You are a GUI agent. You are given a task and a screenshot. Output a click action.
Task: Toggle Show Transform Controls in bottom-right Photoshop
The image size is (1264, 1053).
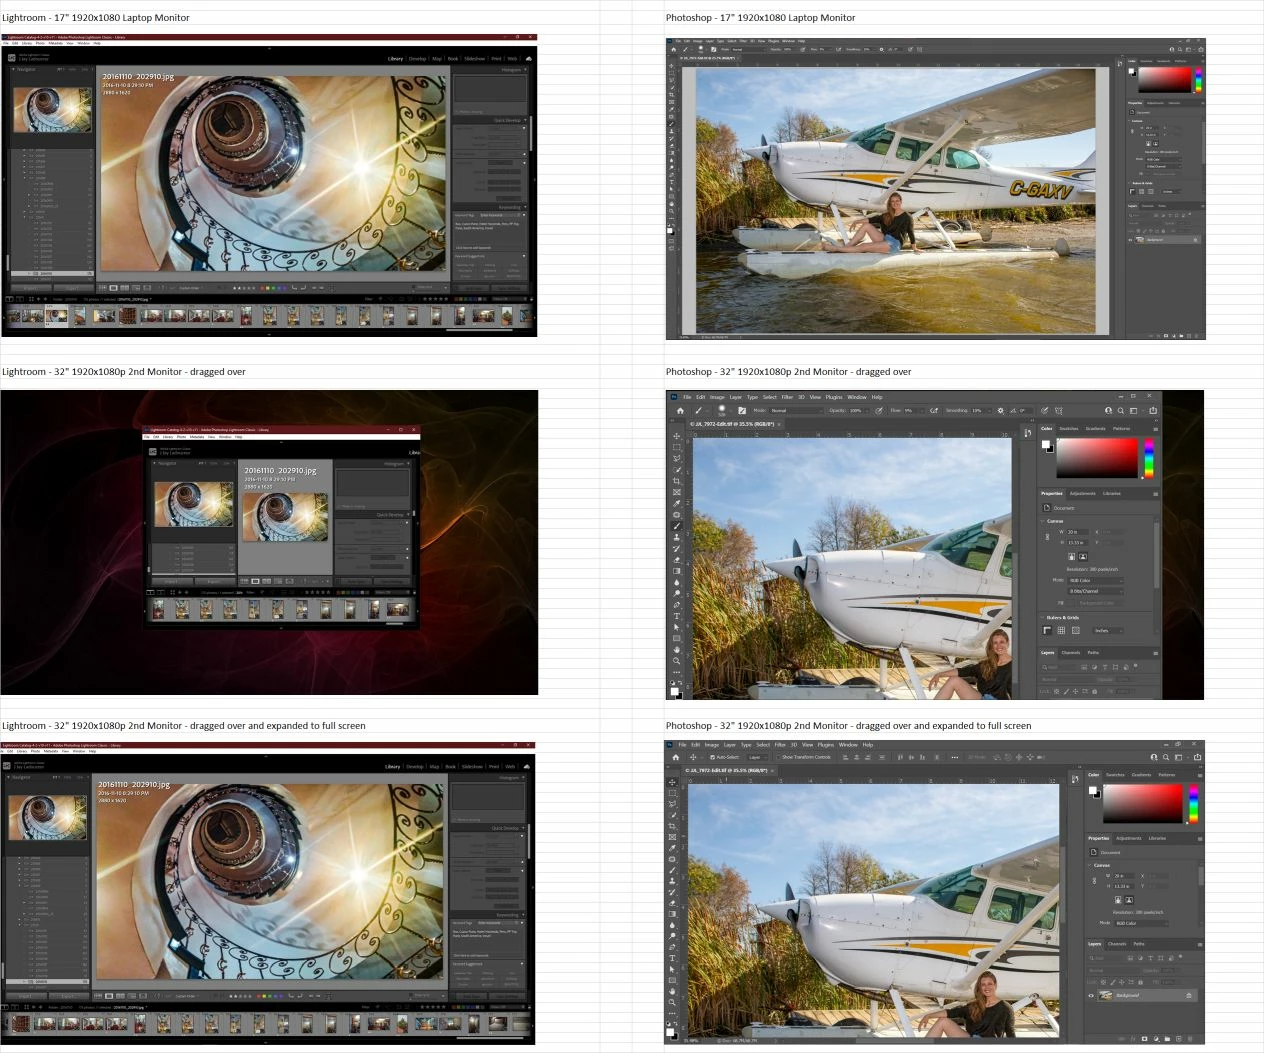click(778, 757)
